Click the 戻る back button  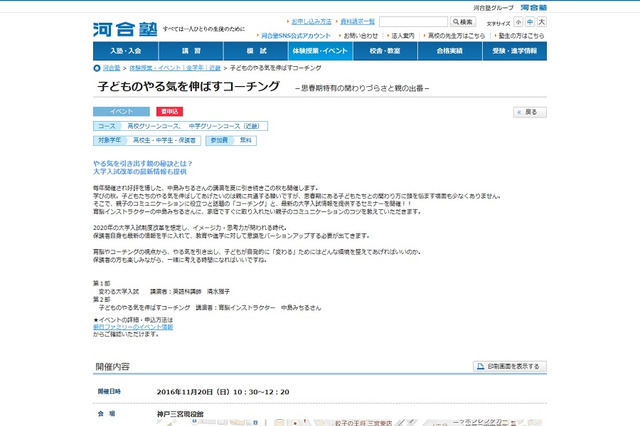pyautogui.click(x=530, y=112)
